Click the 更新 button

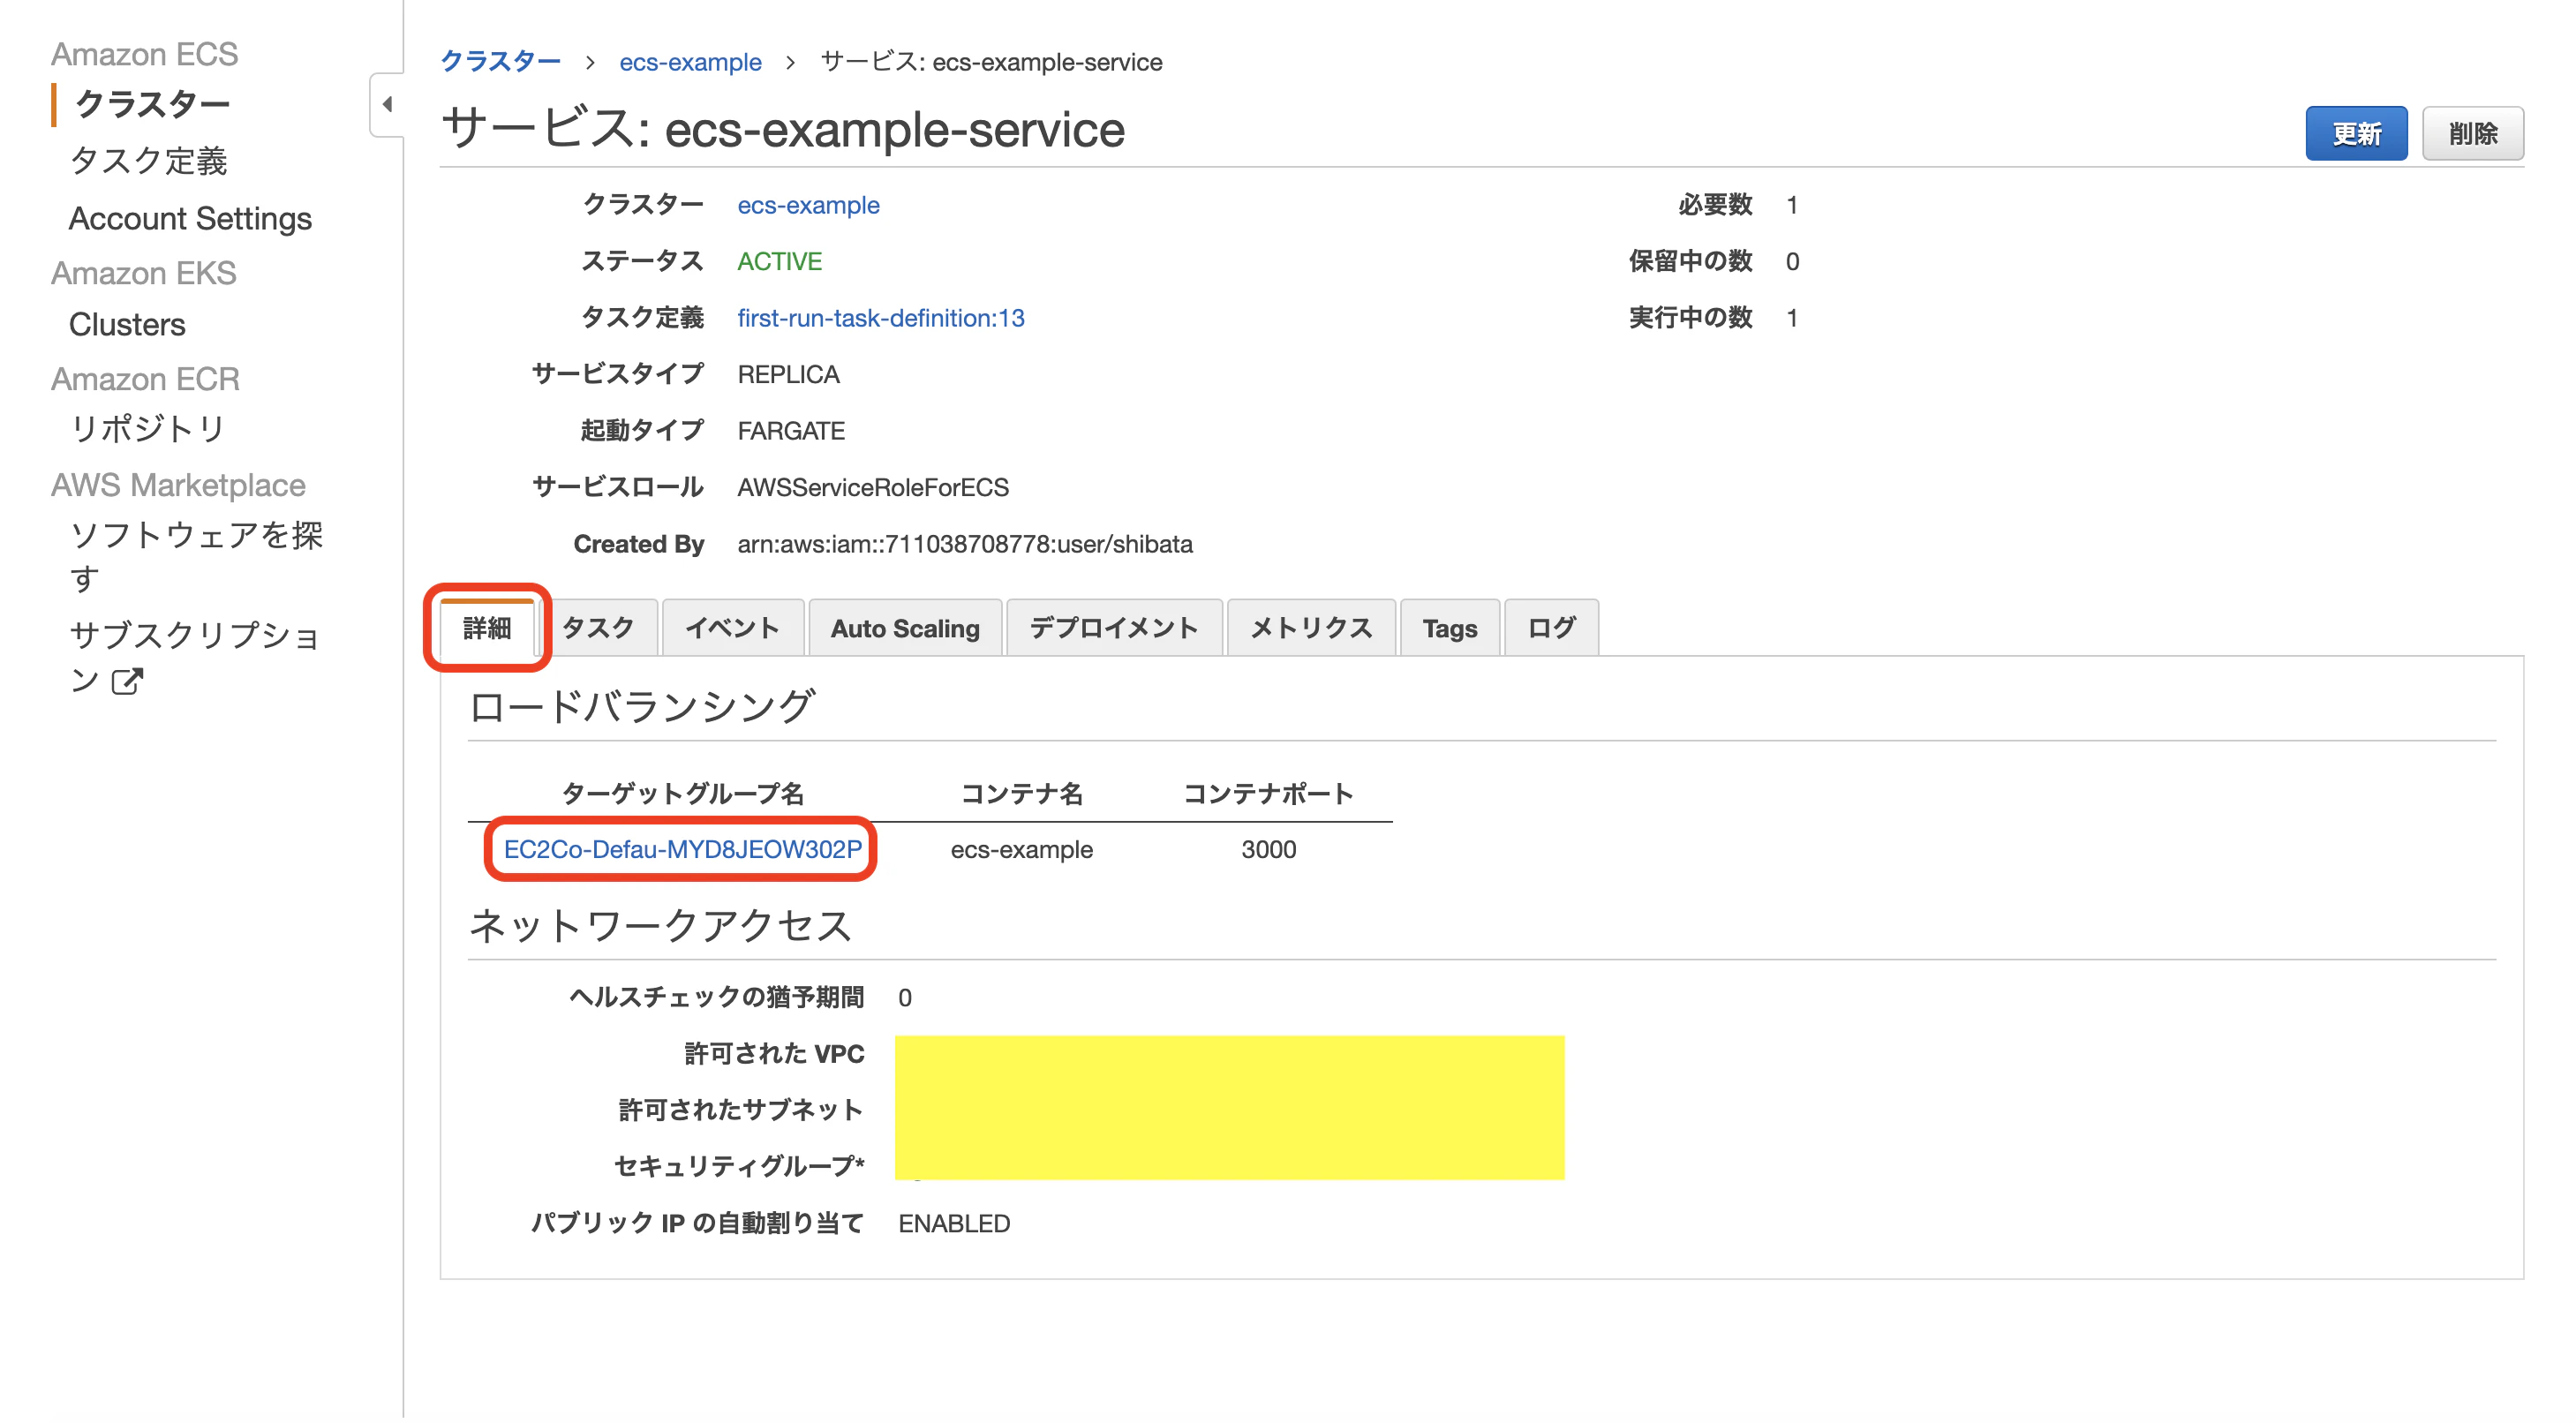[x=2356, y=133]
